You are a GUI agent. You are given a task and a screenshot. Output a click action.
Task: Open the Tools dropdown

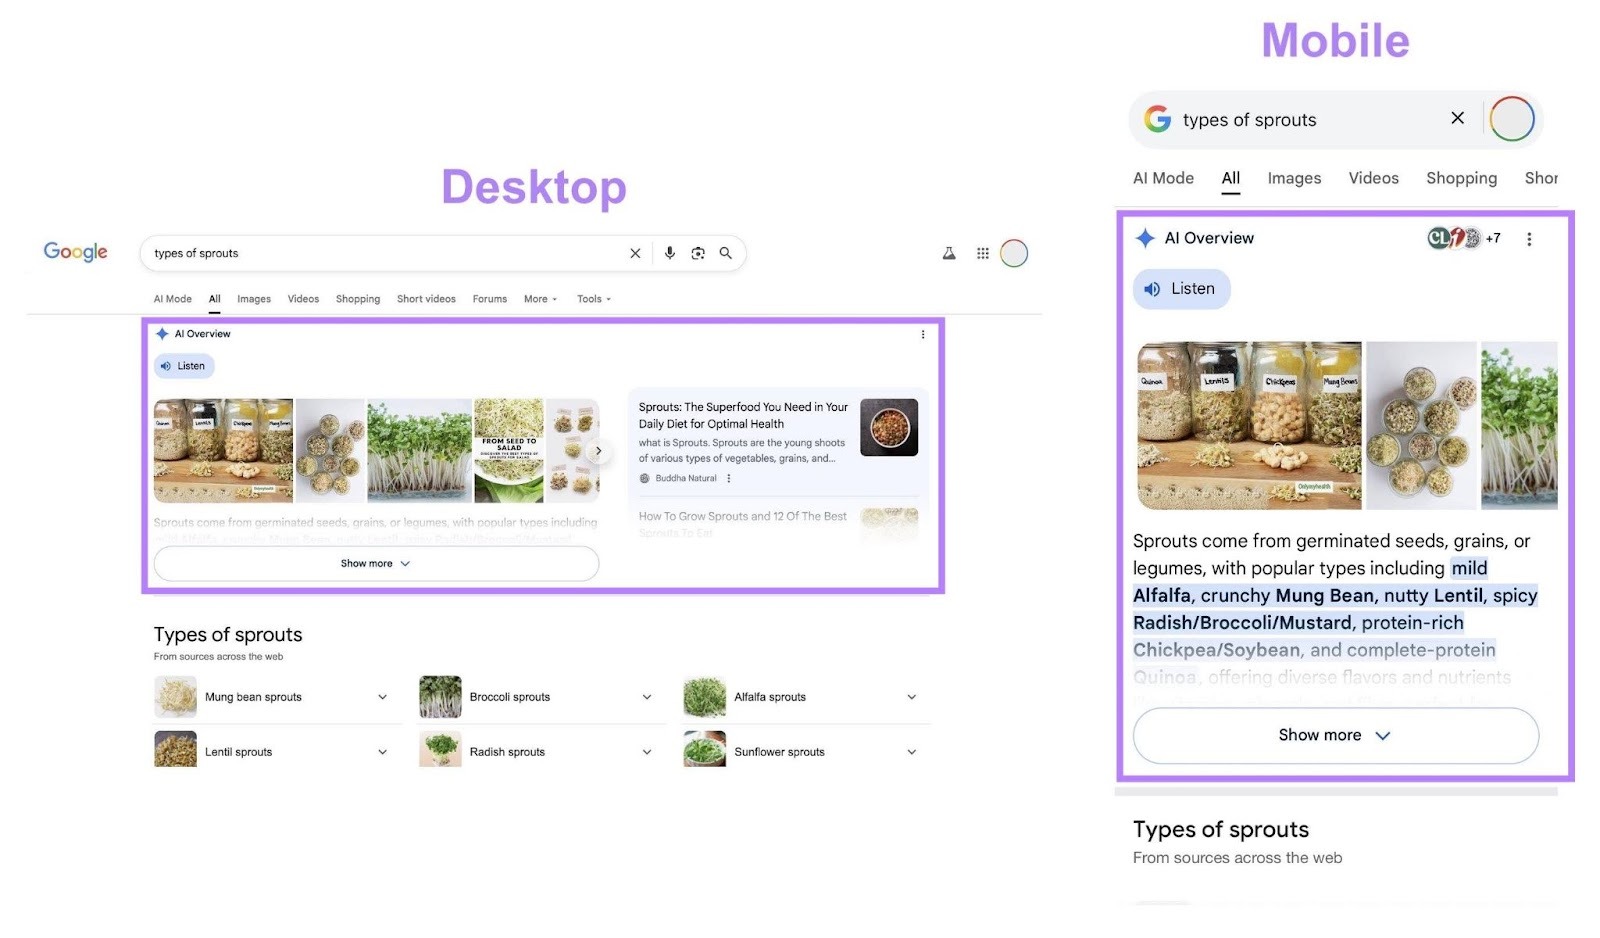[x=592, y=298]
